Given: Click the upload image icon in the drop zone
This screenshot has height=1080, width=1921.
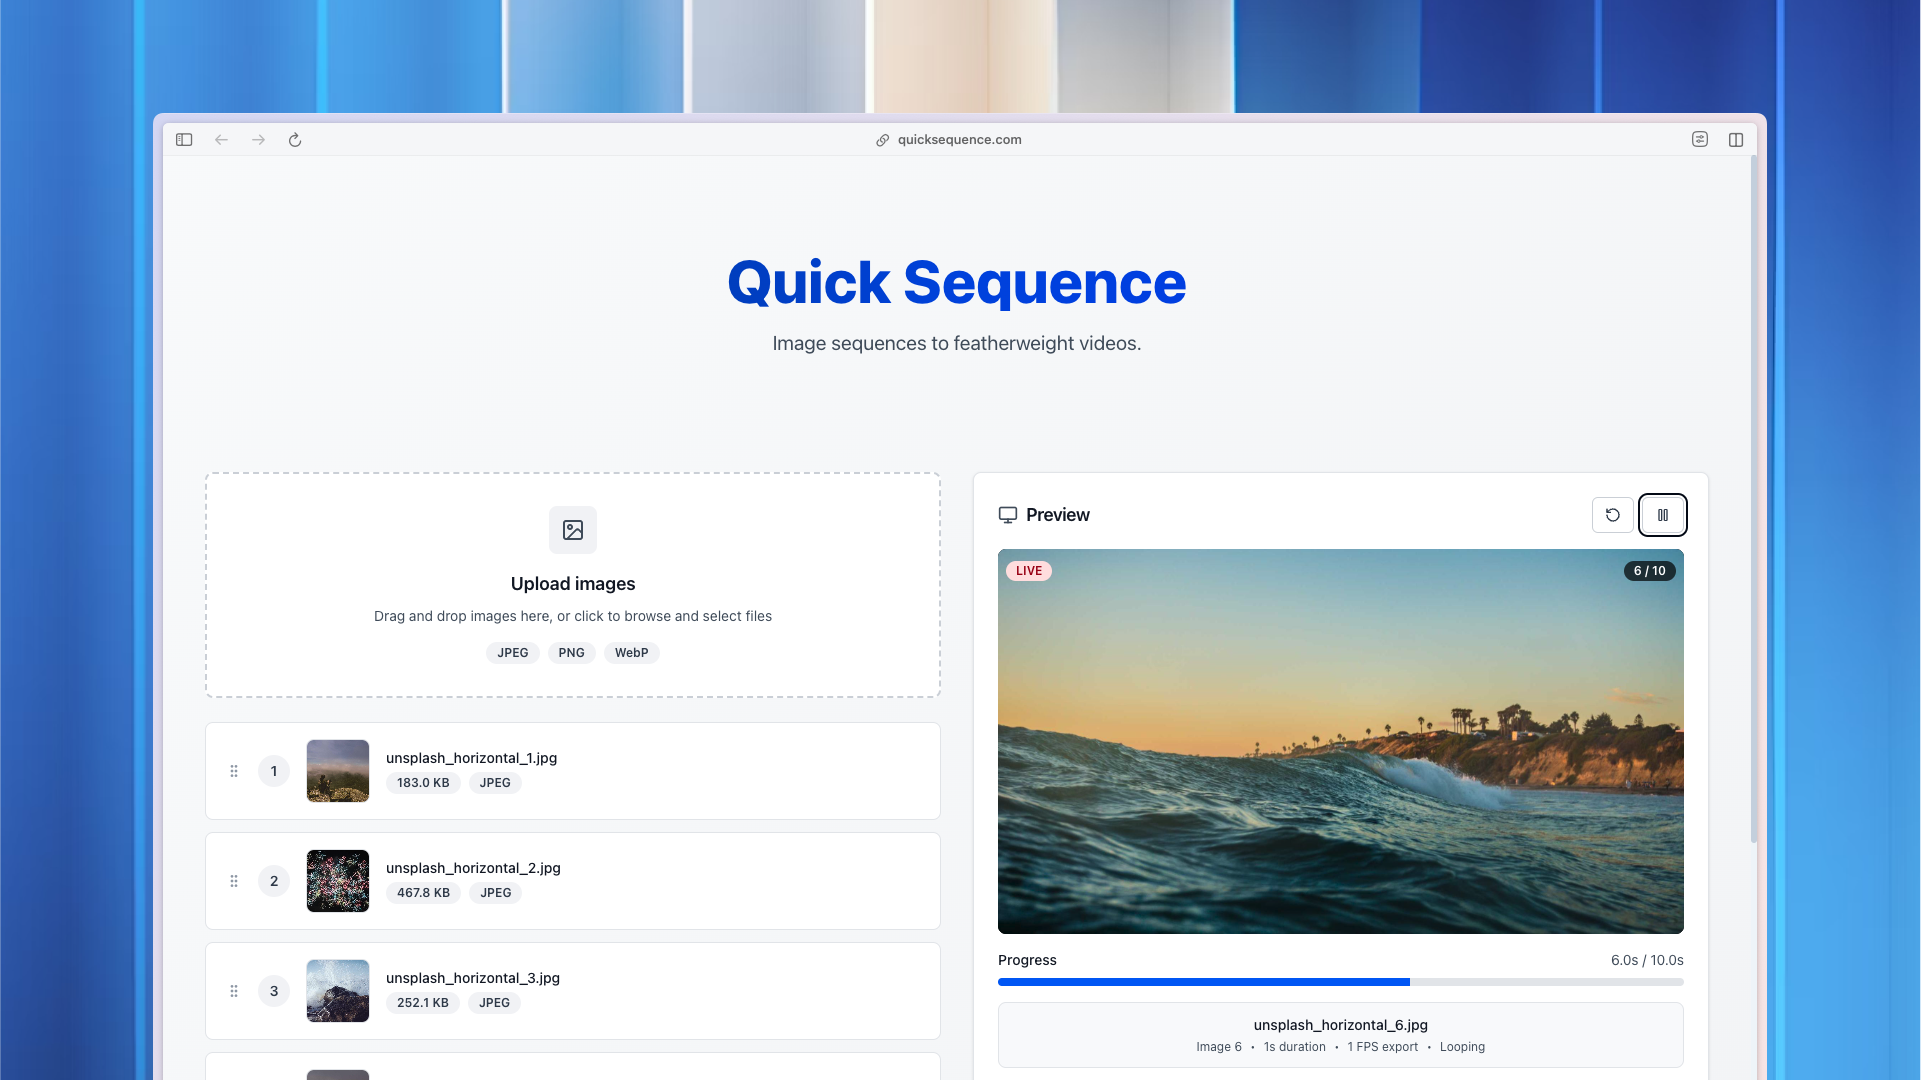Looking at the screenshot, I should tap(573, 530).
